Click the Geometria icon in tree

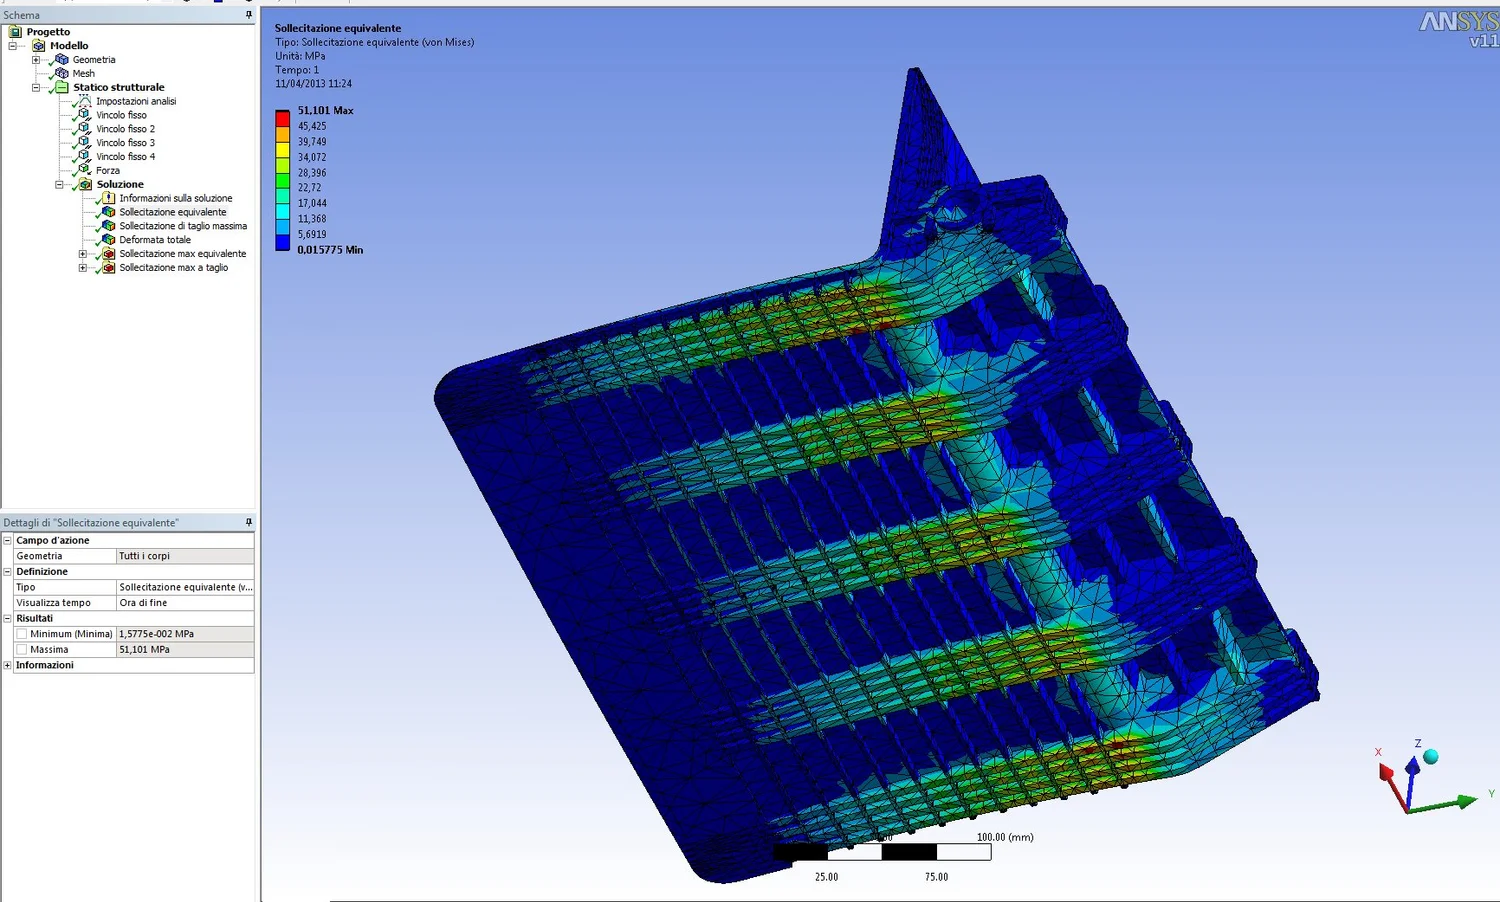pos(61,60)
